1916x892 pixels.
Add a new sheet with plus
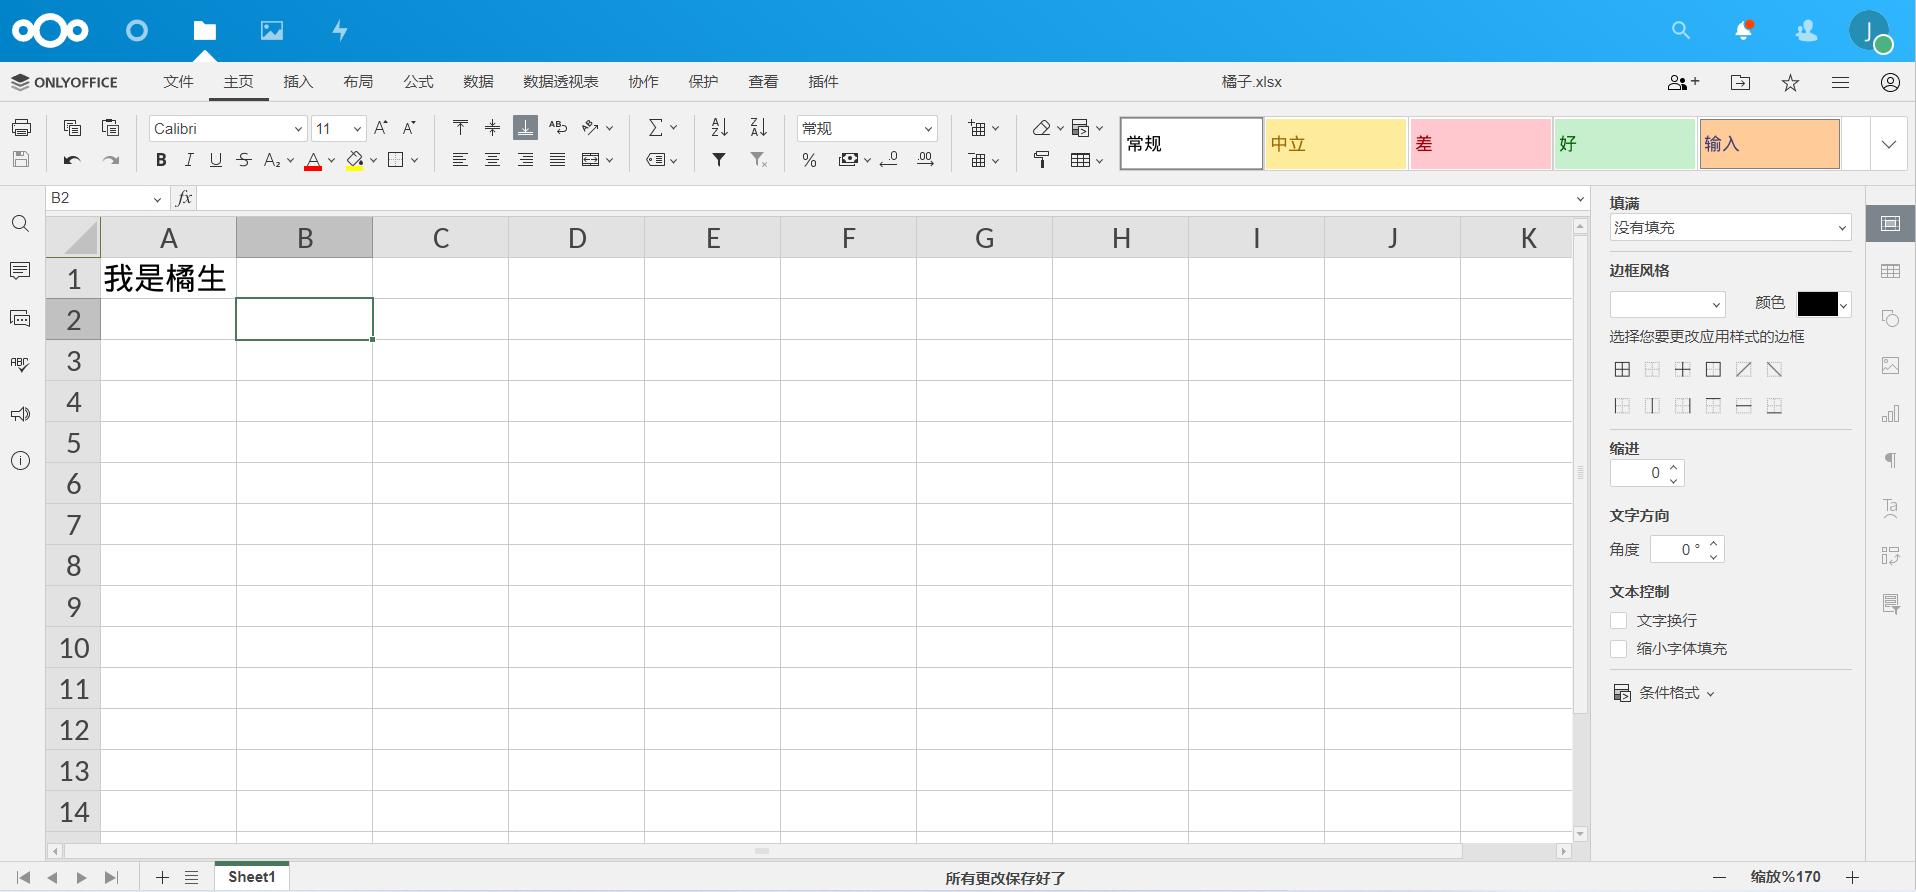coord(162,877)
